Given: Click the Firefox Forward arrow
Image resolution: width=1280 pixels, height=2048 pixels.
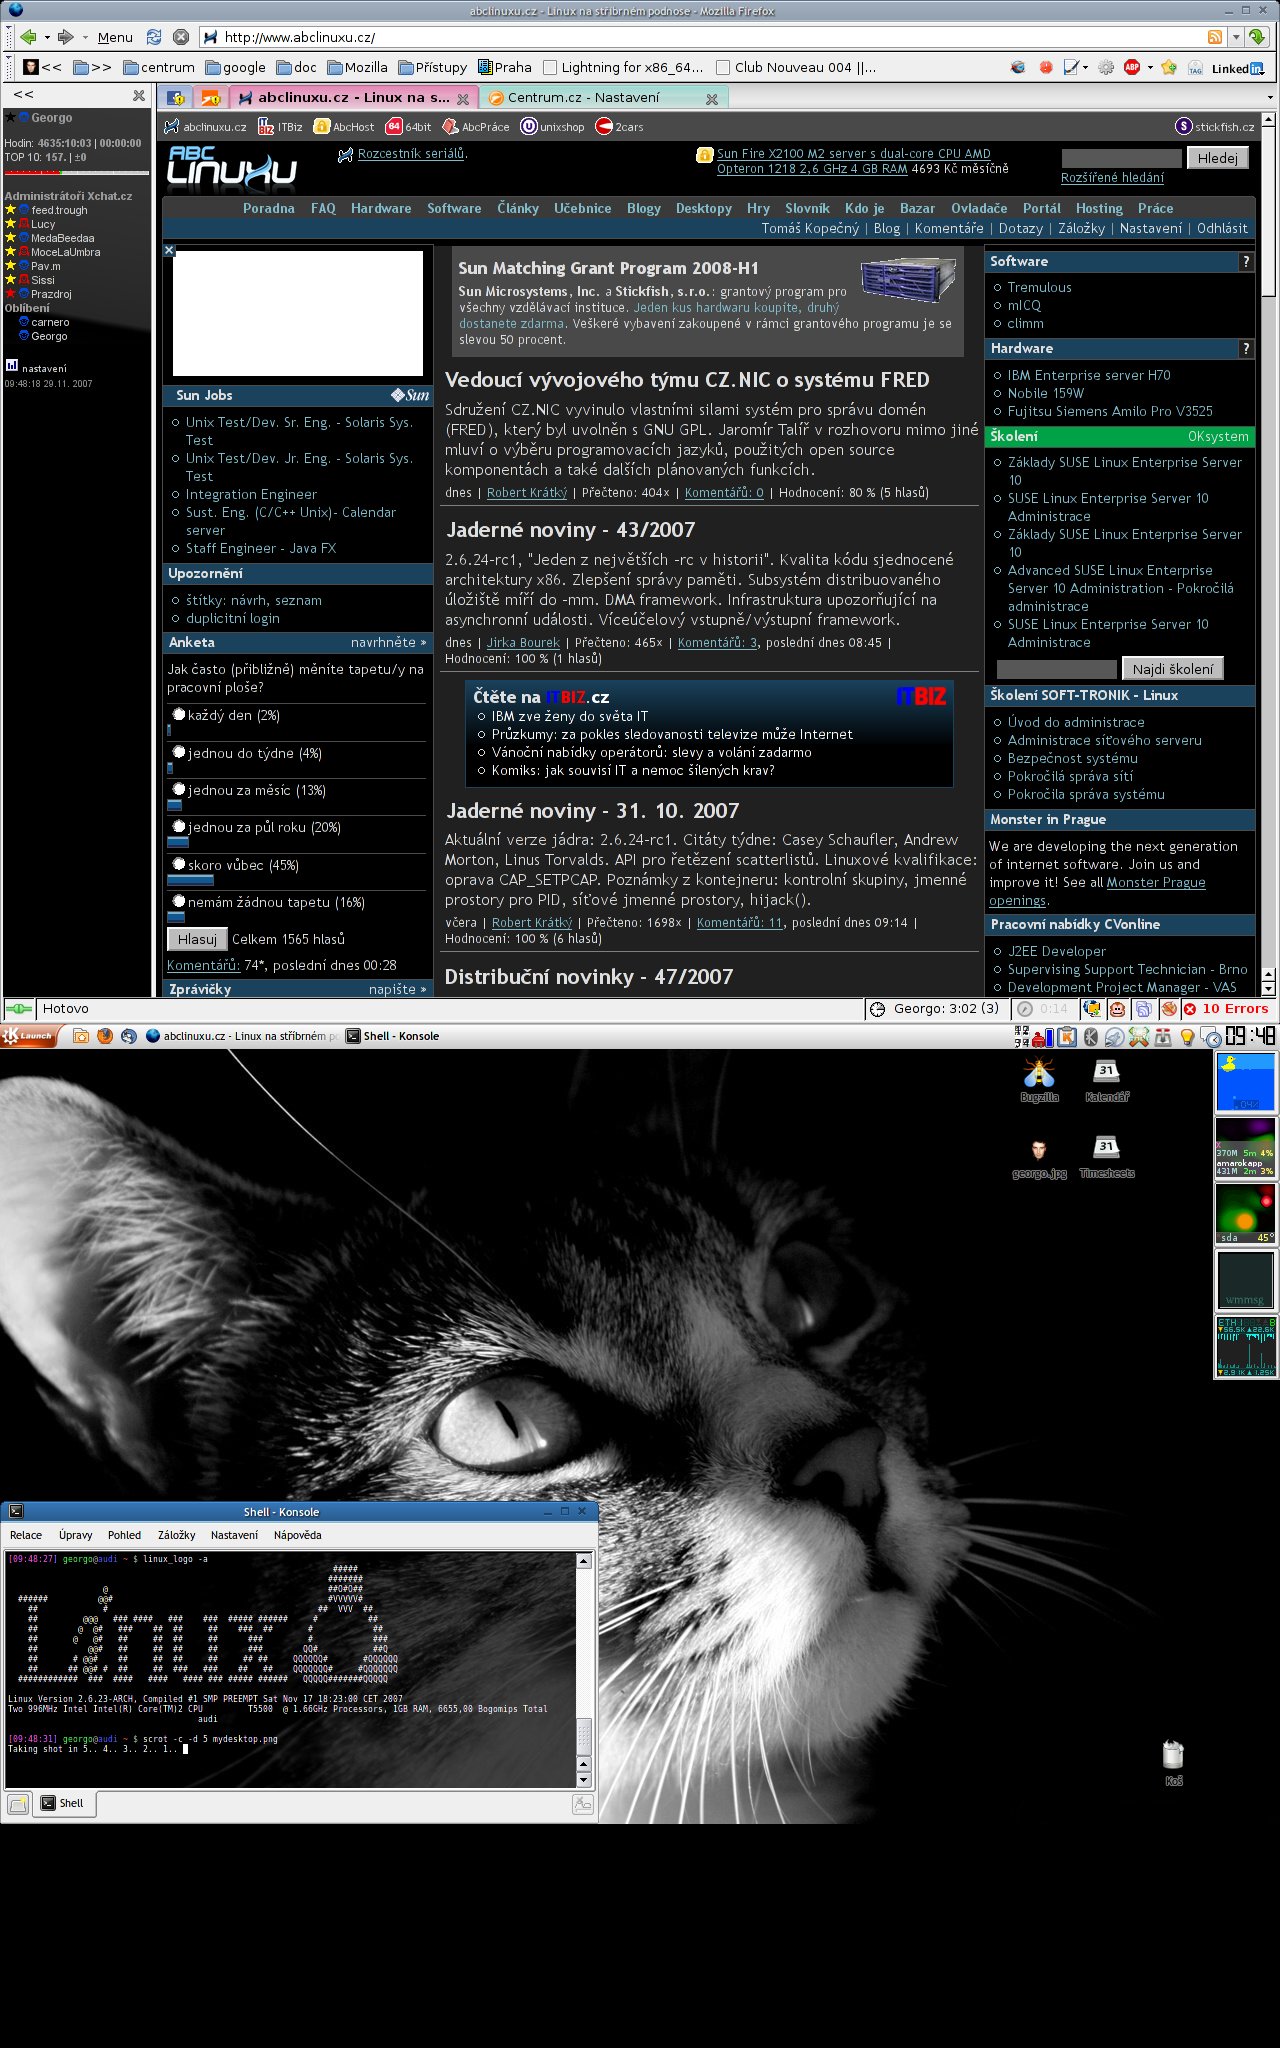Looking at the screenshot, I should 66,37.
